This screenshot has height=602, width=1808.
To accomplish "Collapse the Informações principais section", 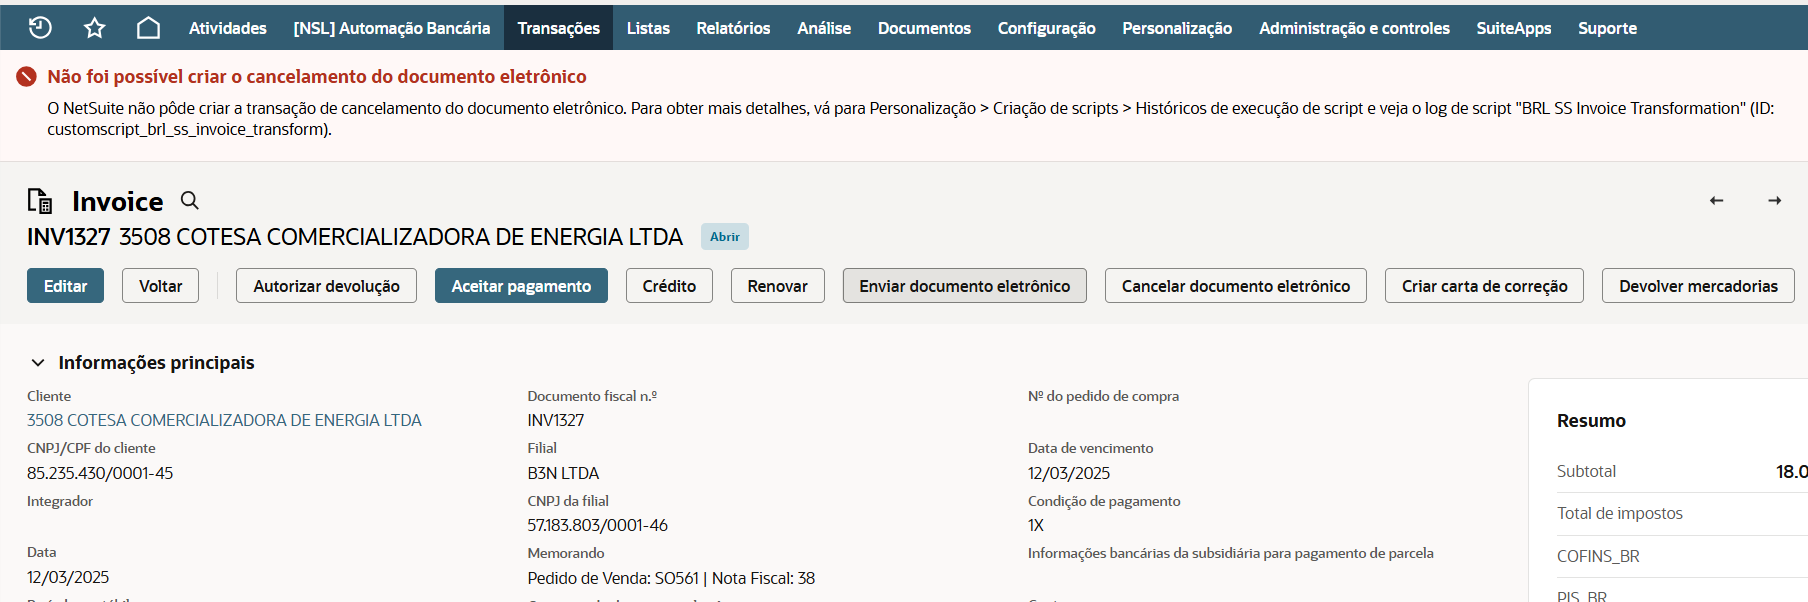I will [38, 363].
